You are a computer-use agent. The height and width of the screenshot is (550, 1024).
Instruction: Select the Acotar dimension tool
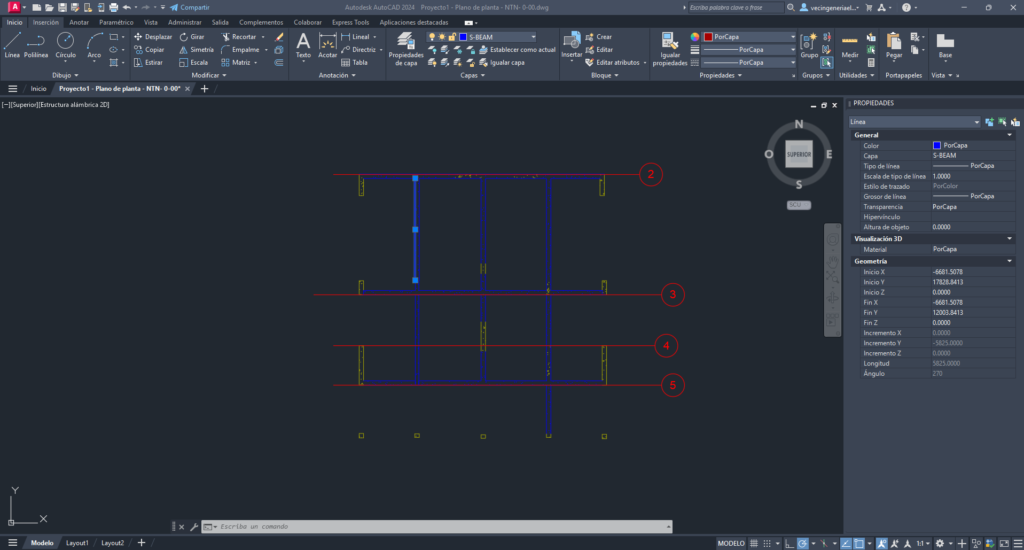click(327, 45)
